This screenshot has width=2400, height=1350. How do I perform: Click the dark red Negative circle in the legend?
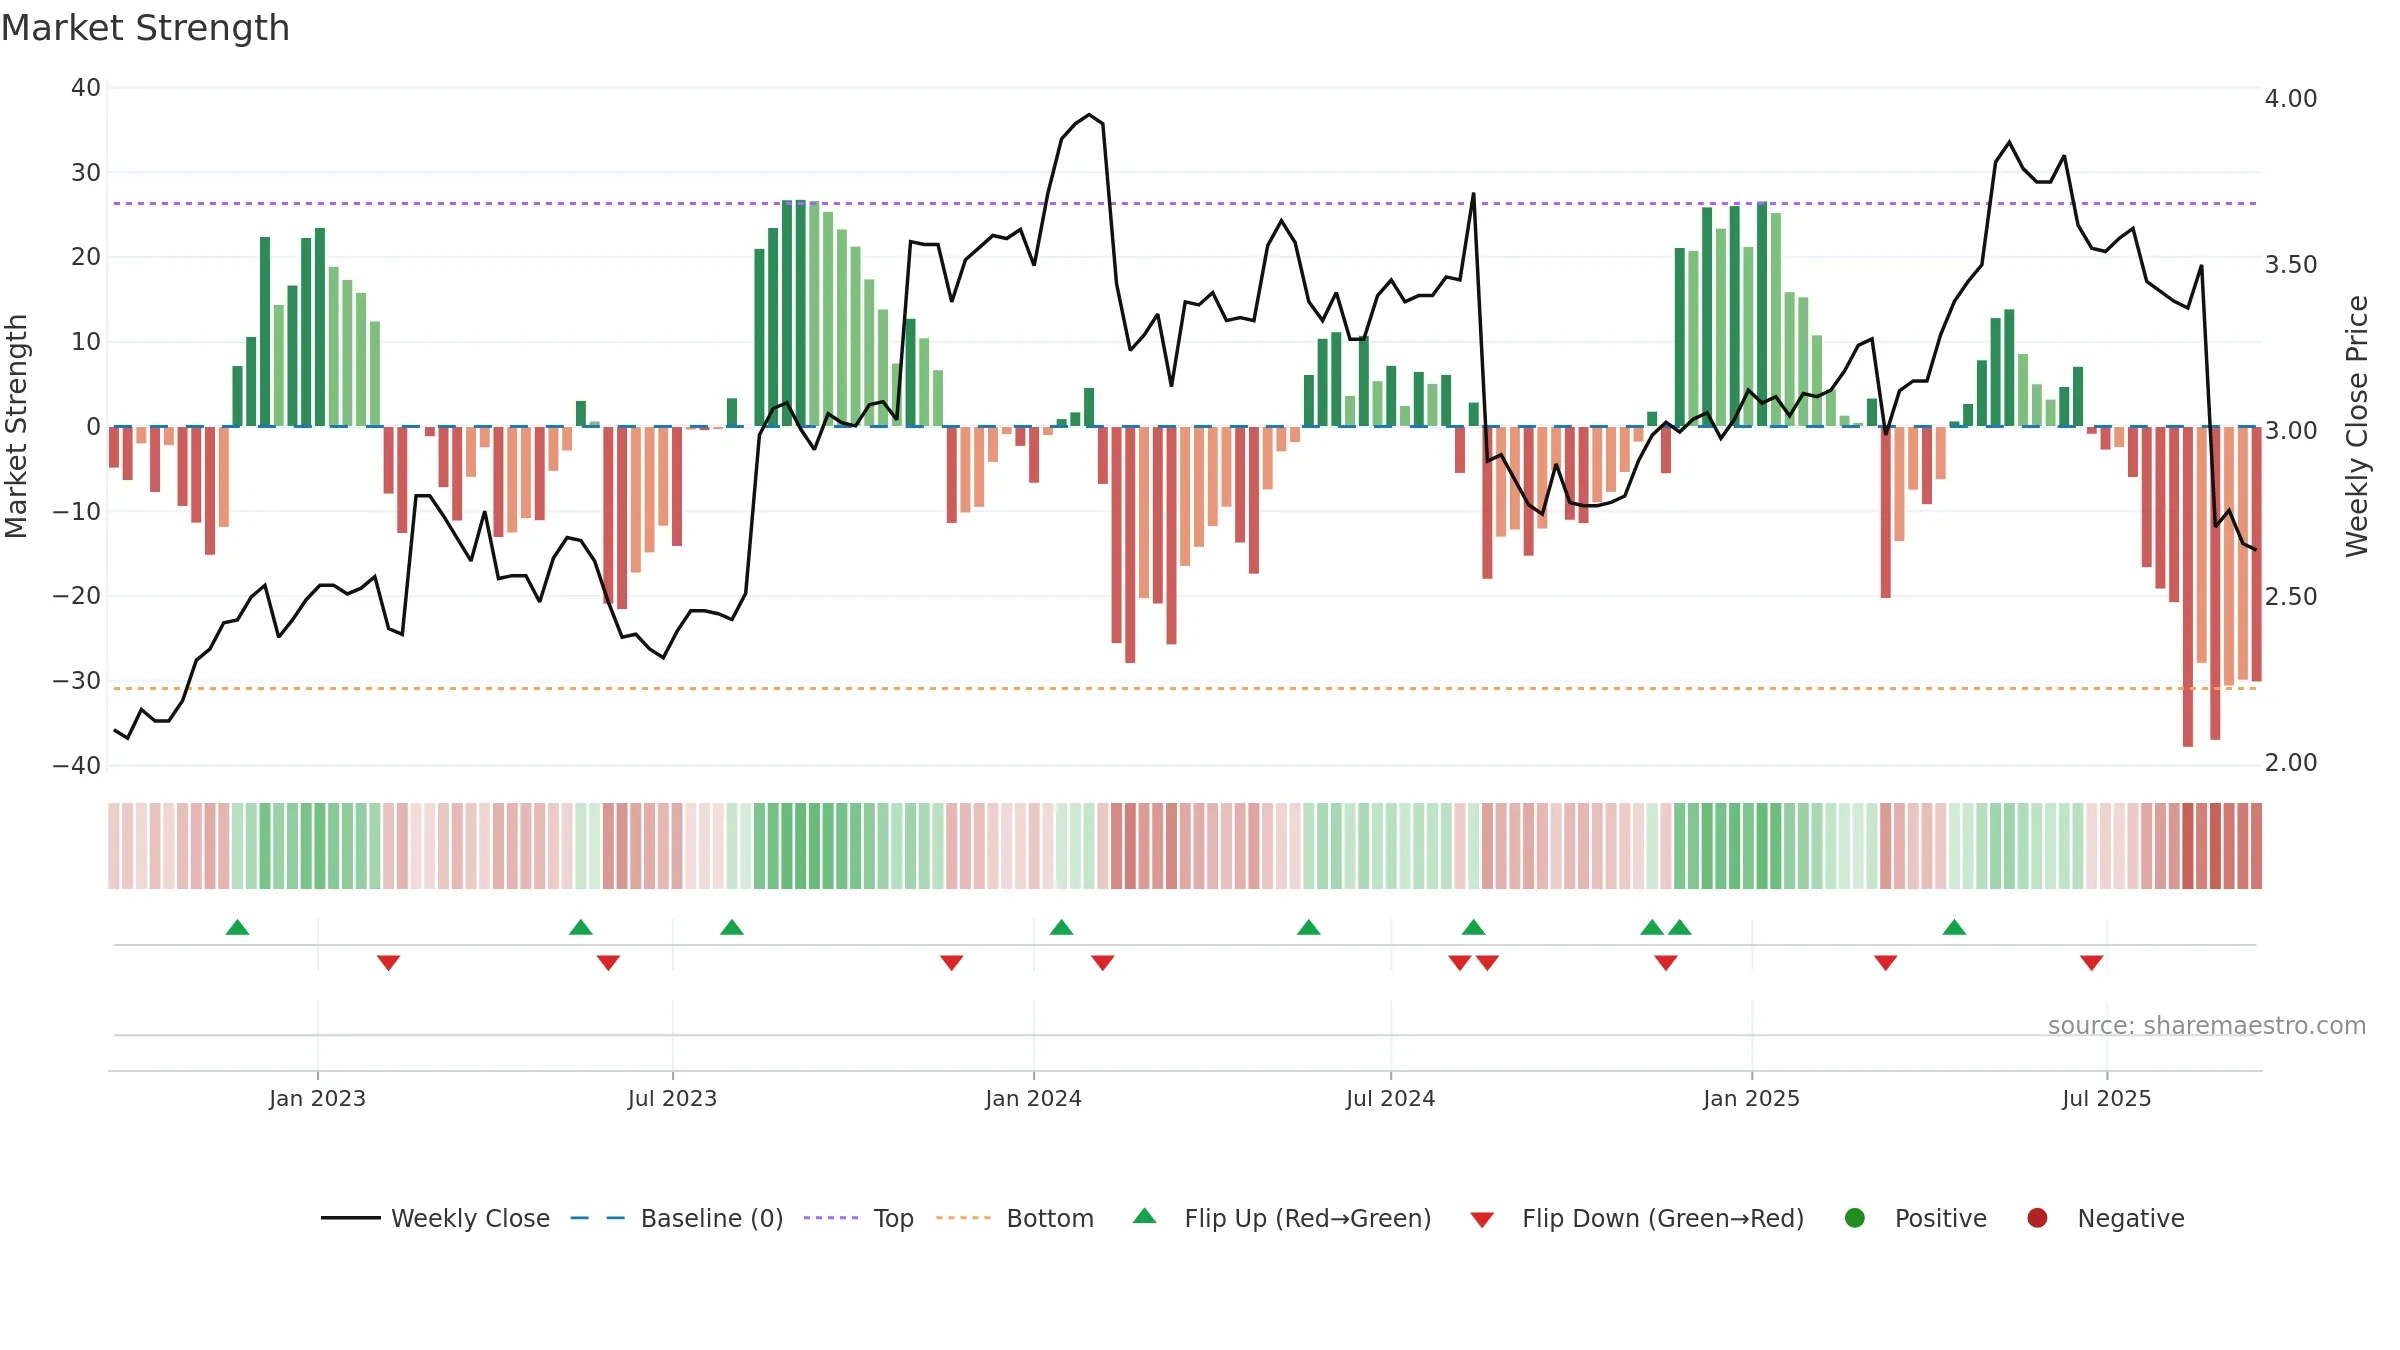[2037, 1218]
